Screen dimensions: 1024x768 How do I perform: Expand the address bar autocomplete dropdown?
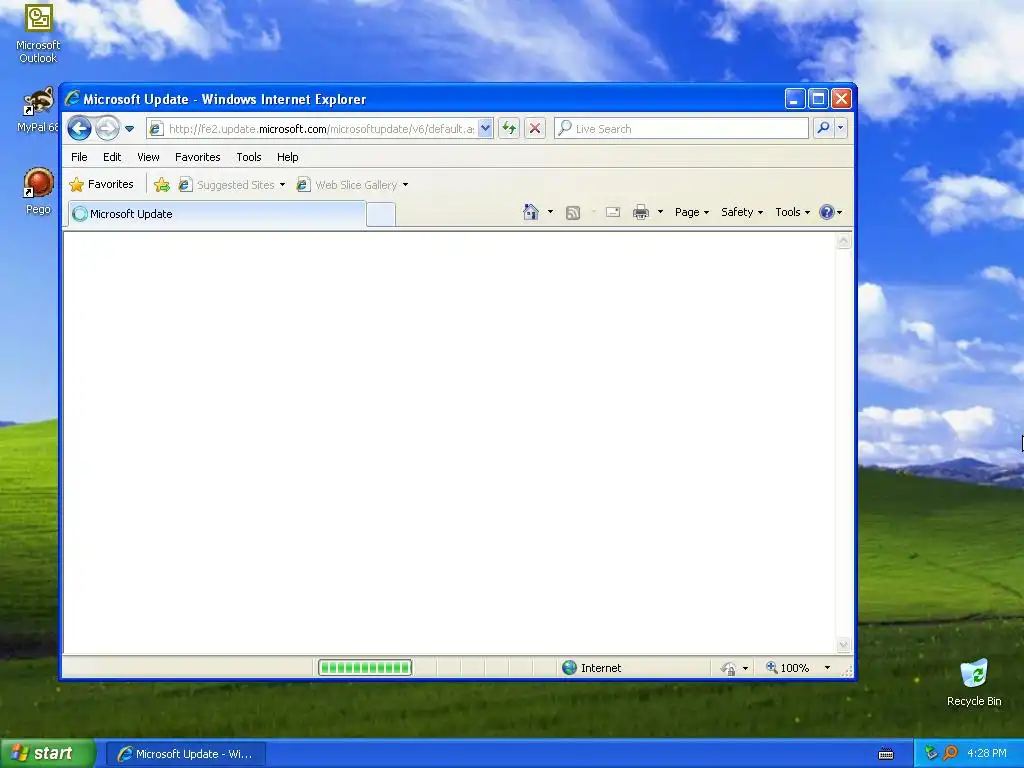[x=485, y=129]
